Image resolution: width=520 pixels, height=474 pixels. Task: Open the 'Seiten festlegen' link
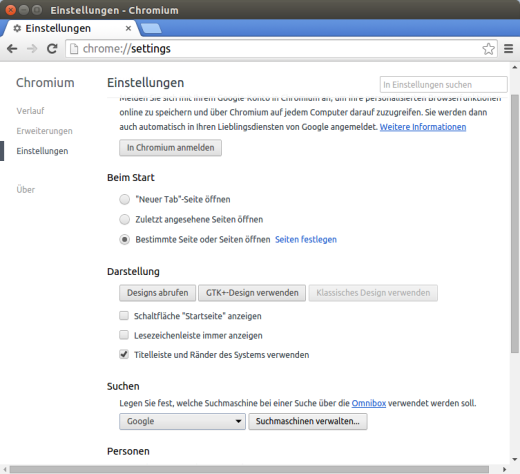point(306,239)
